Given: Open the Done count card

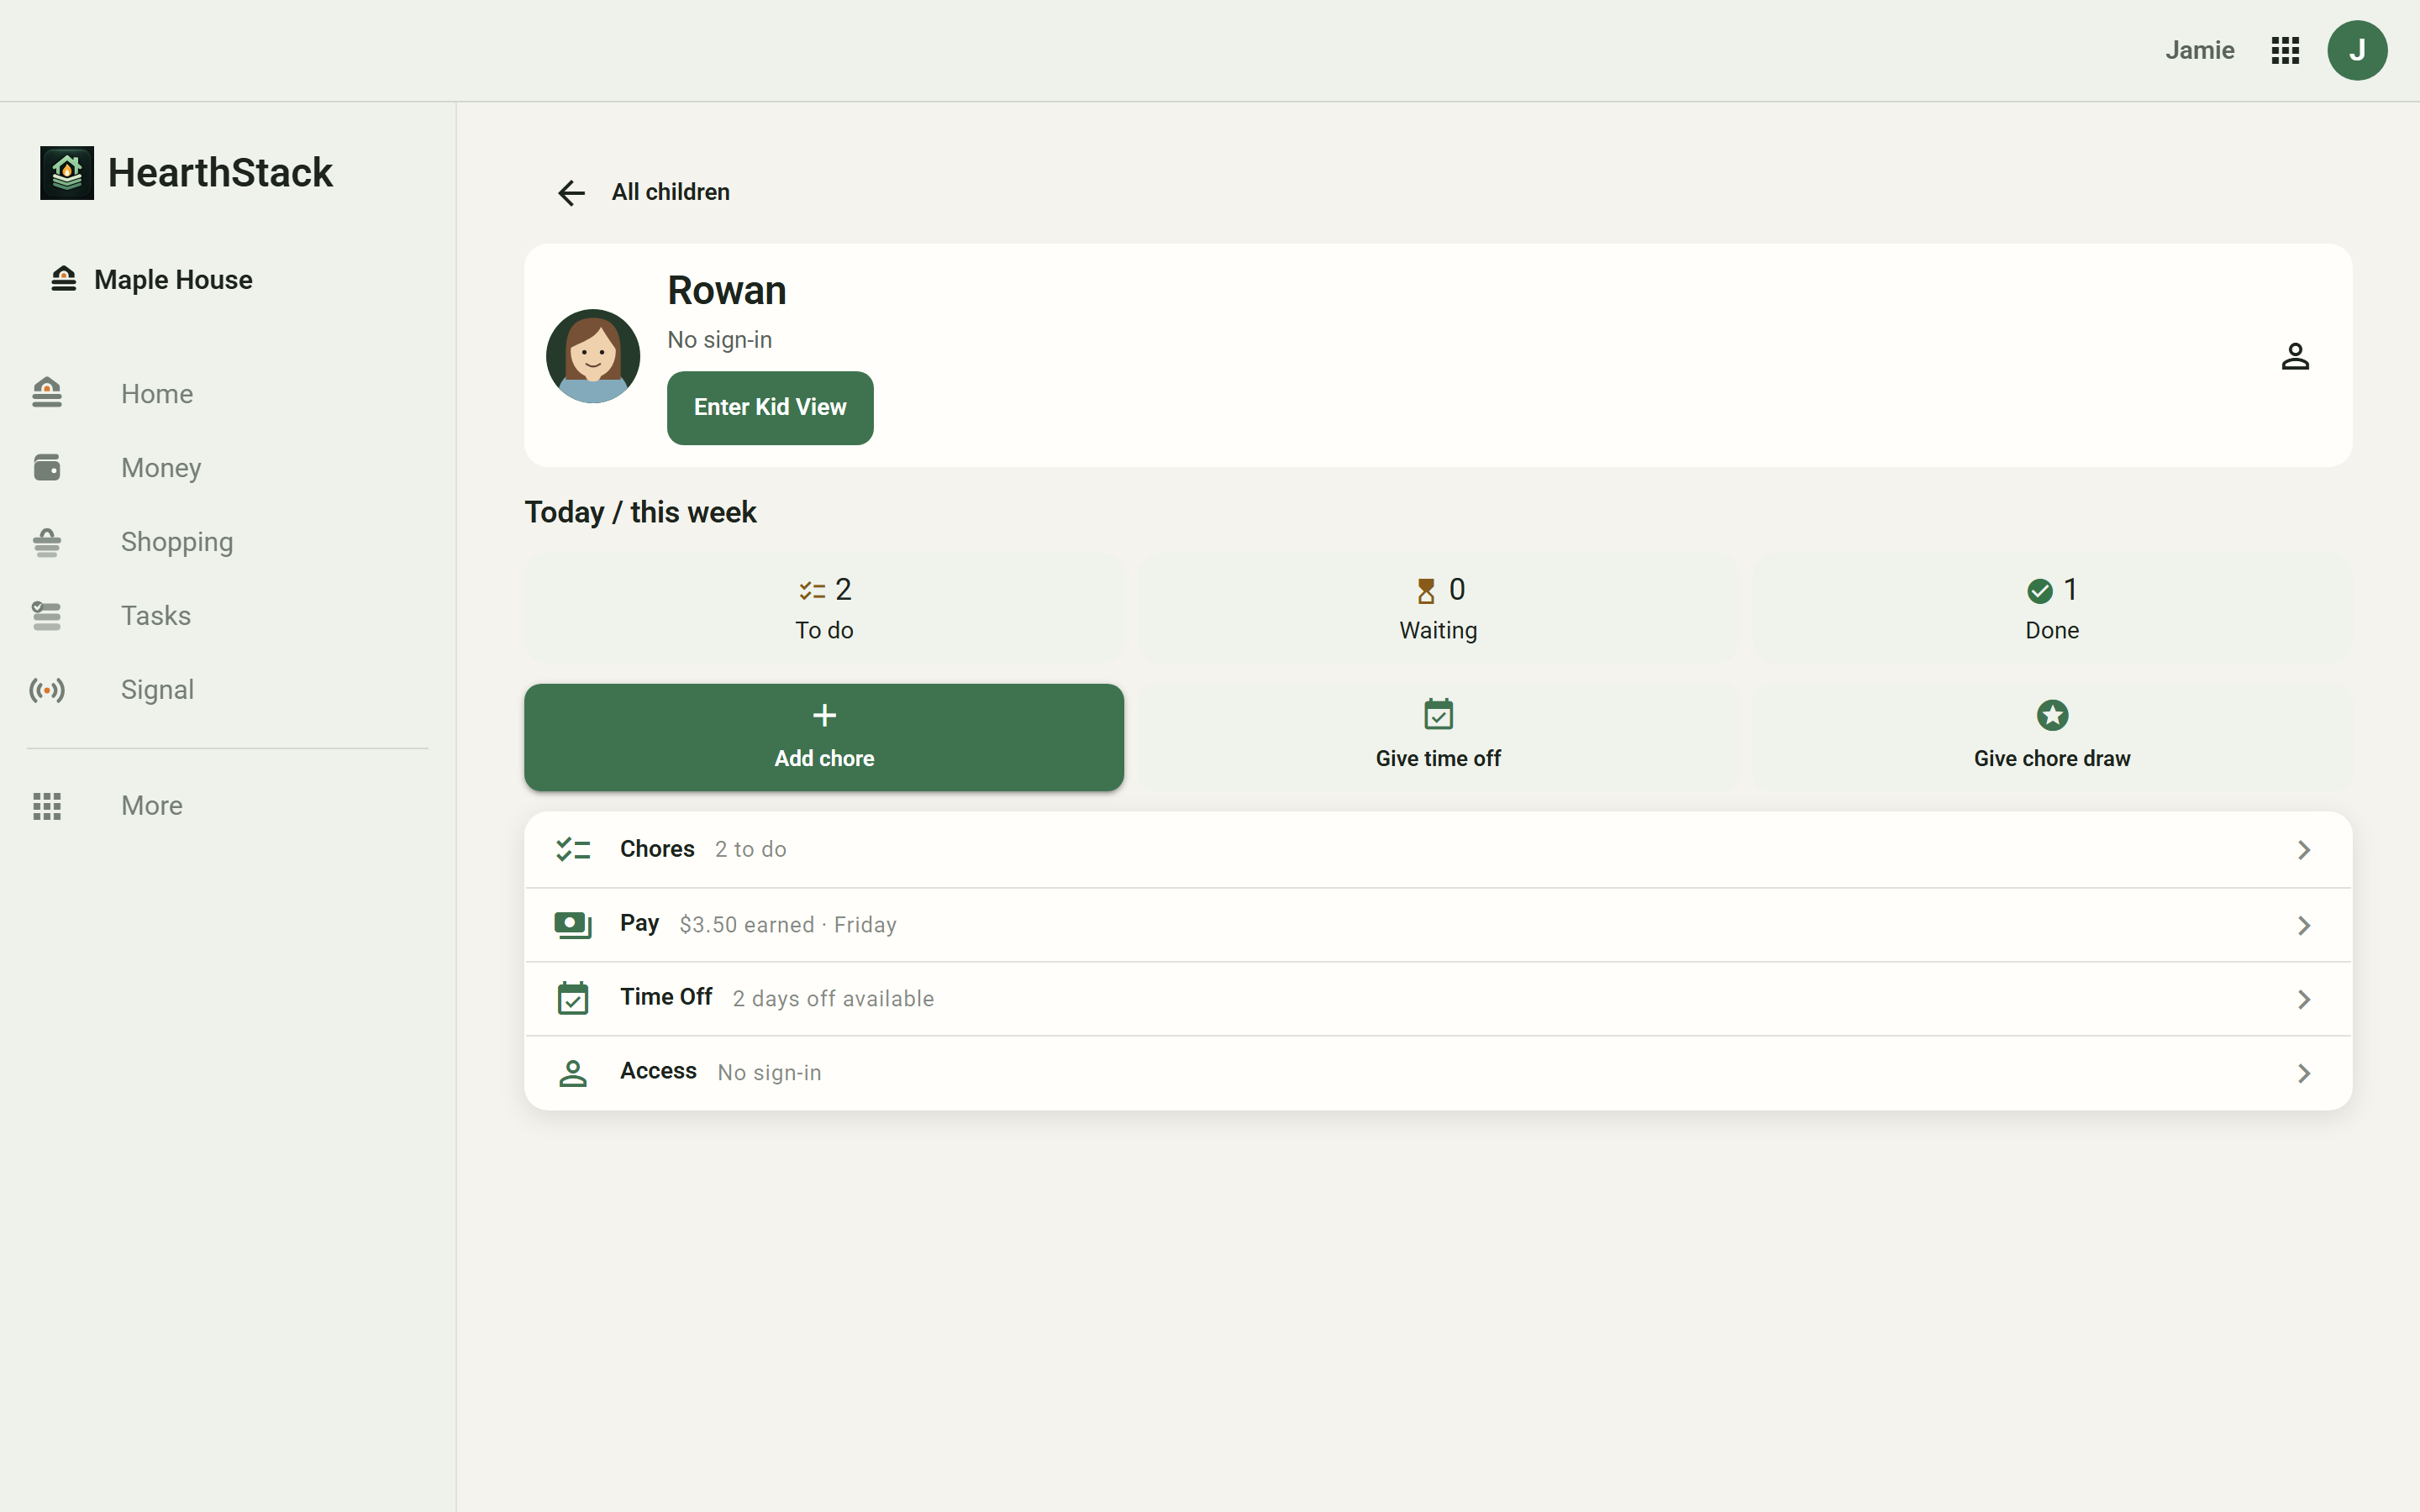Looking at the screenshot, I should [2052, 608].
